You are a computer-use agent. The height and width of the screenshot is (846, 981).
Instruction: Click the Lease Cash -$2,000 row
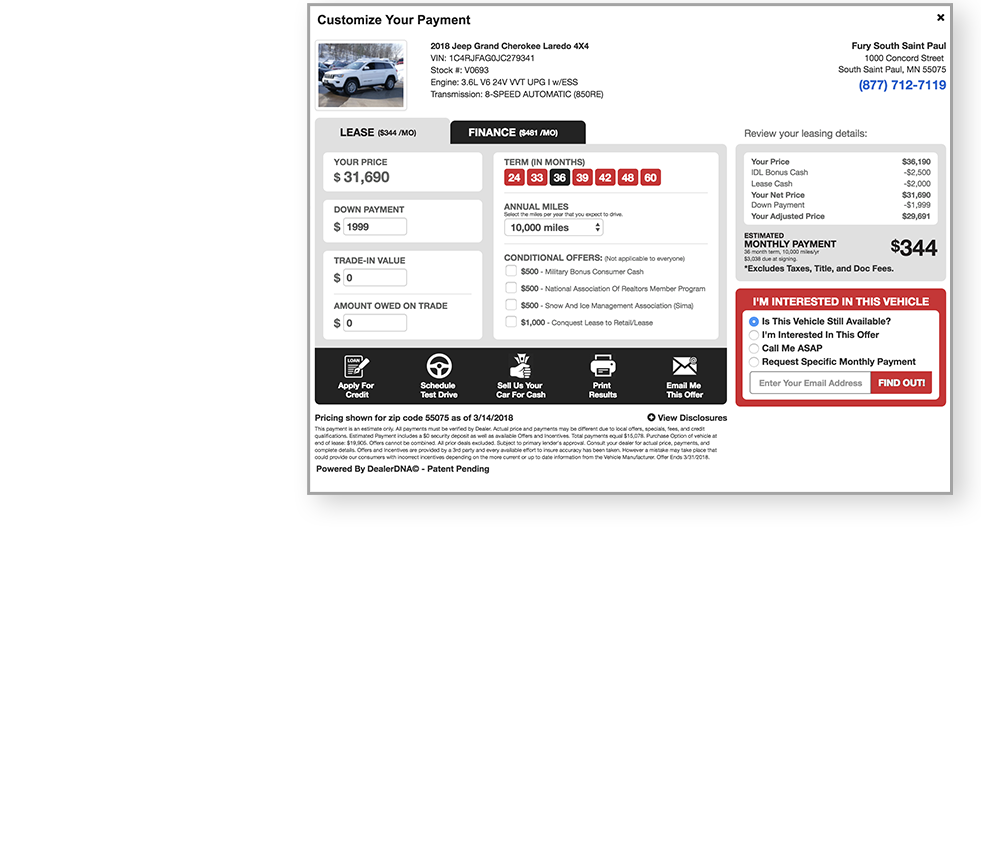coord(840,184)
